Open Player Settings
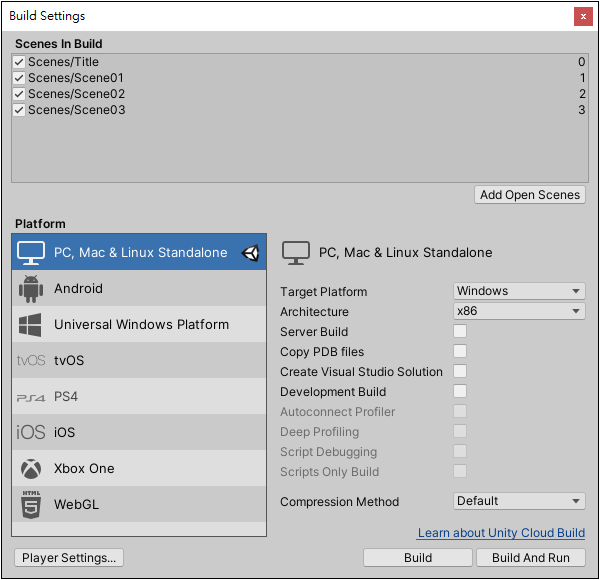The image size is (600, 580). [x=69, y=557]
